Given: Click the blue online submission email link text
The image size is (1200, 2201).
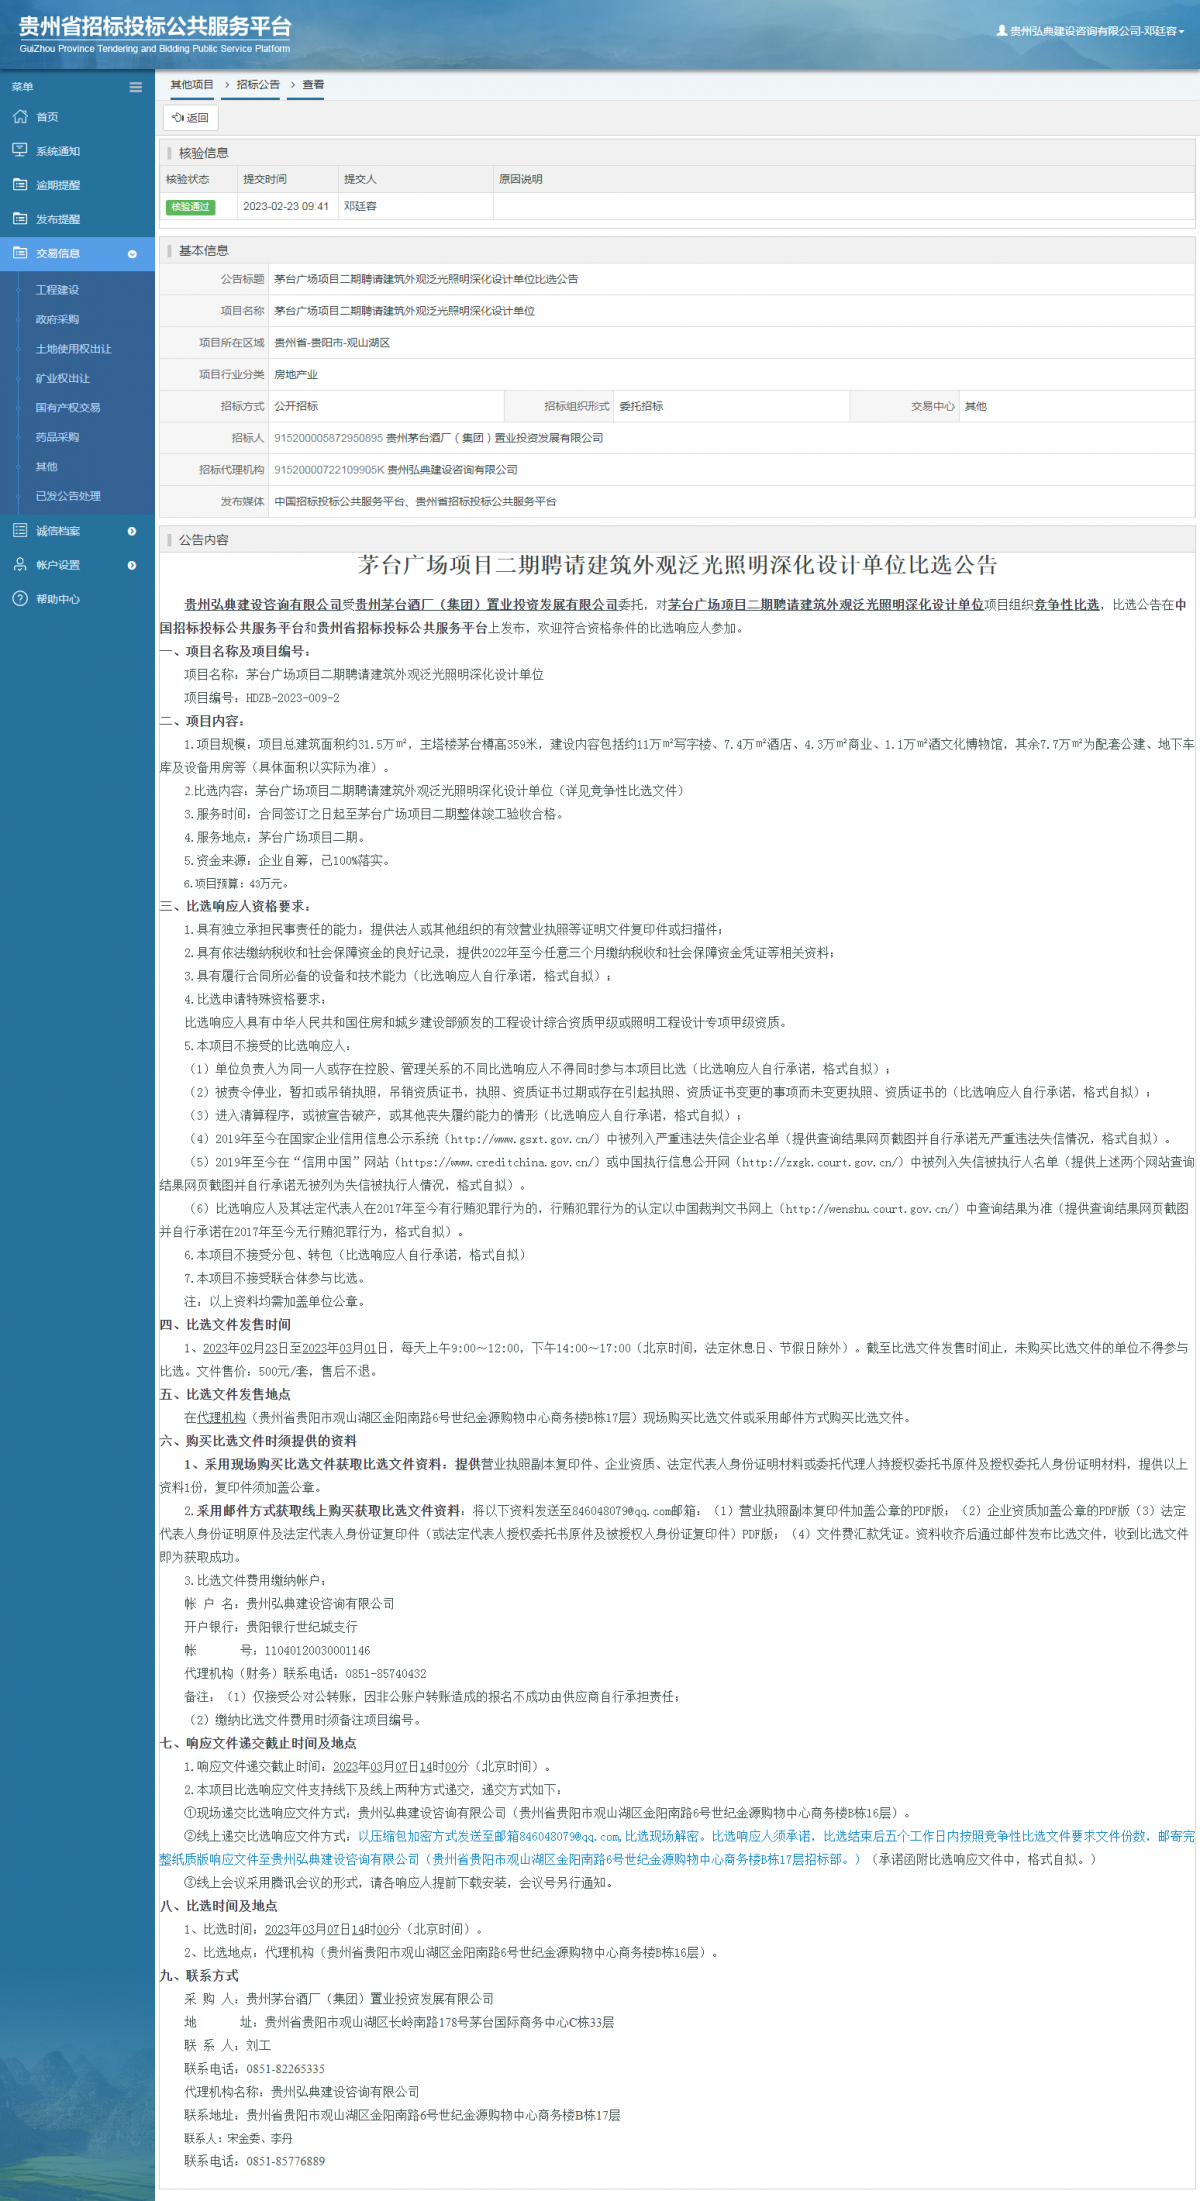Looking at the screenshot, I should (x=677, y=1848).
